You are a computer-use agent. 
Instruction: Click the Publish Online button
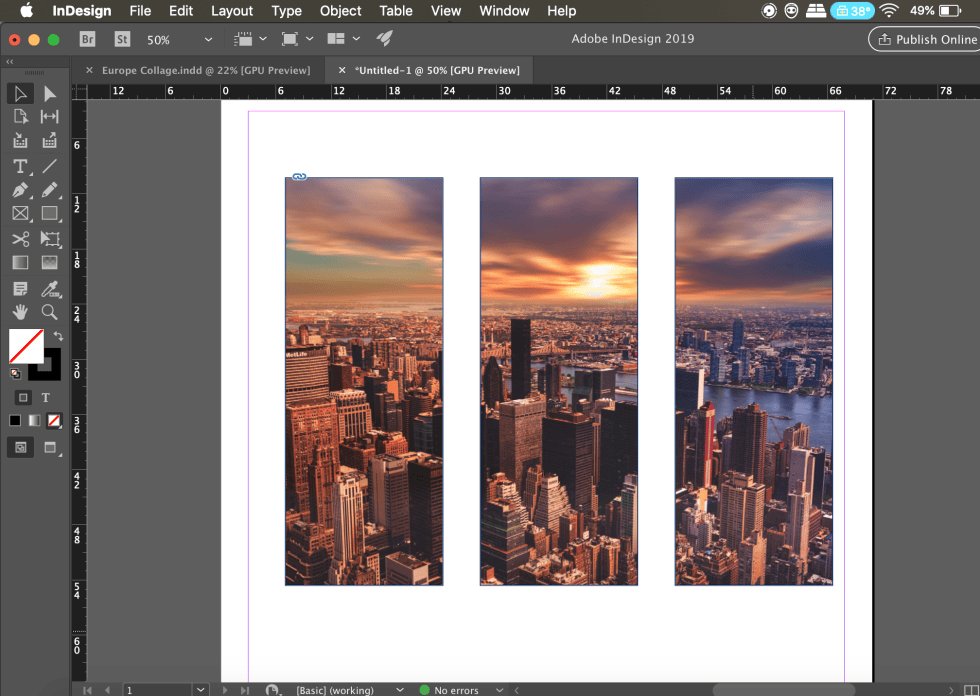[927, 39]
